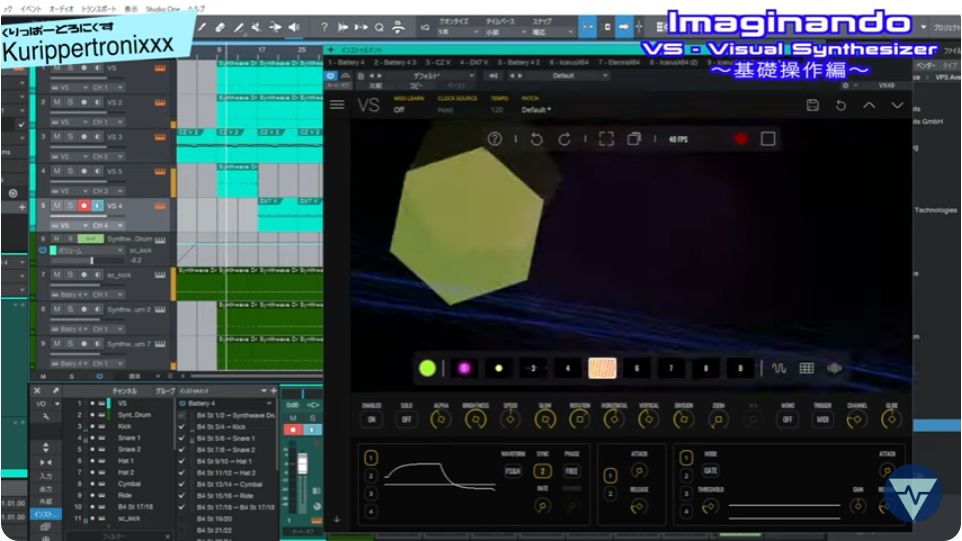The height and width of the screenshot is (541, 962).
Task: Click the redo arrow in visual toolbar
Action: click(564, 139)
